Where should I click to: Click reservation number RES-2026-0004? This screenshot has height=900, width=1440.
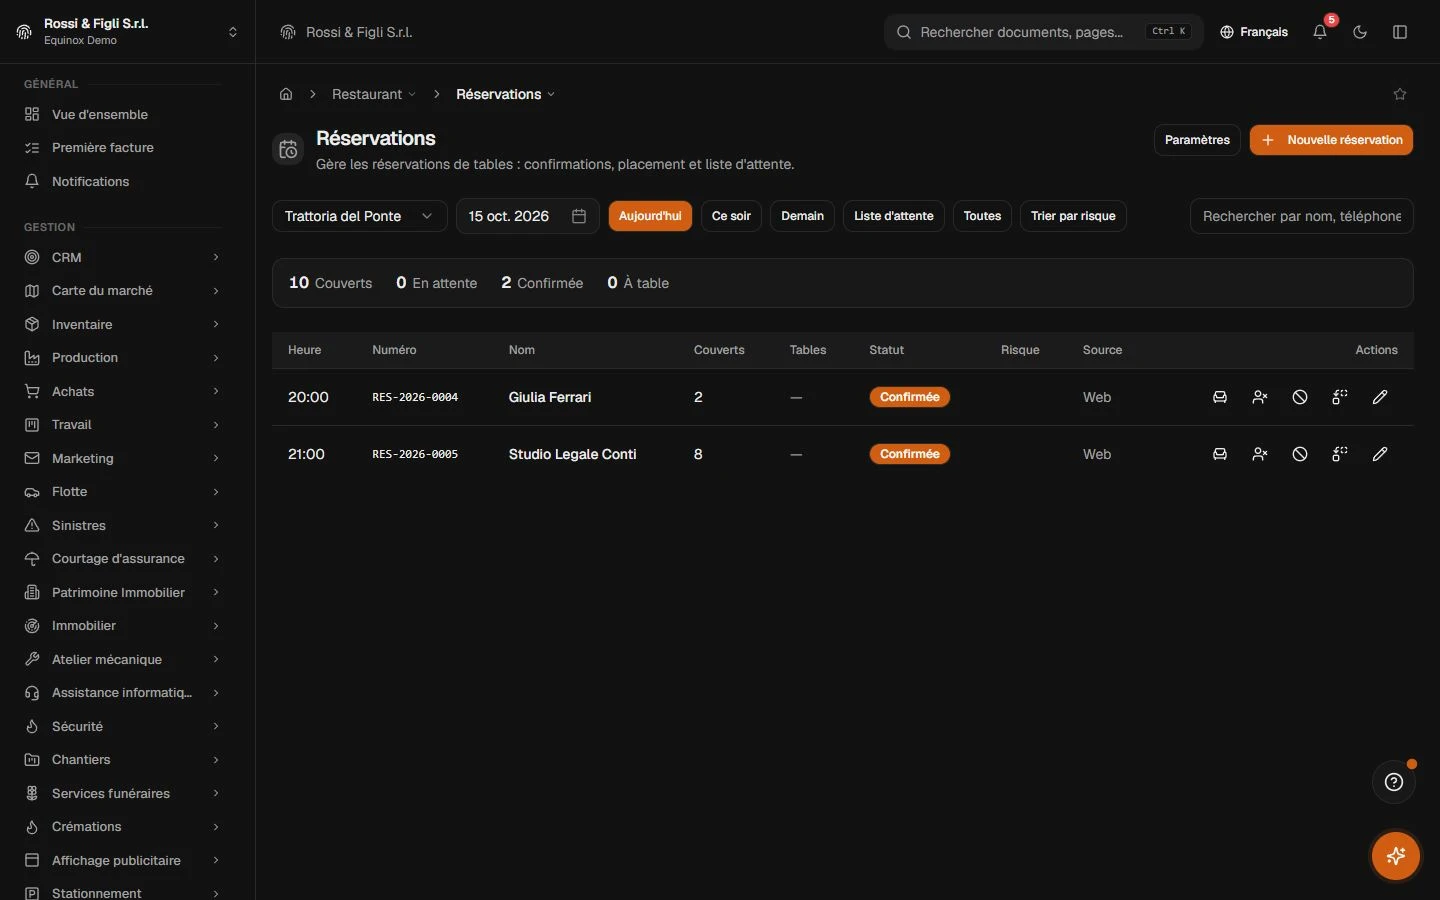415,397
